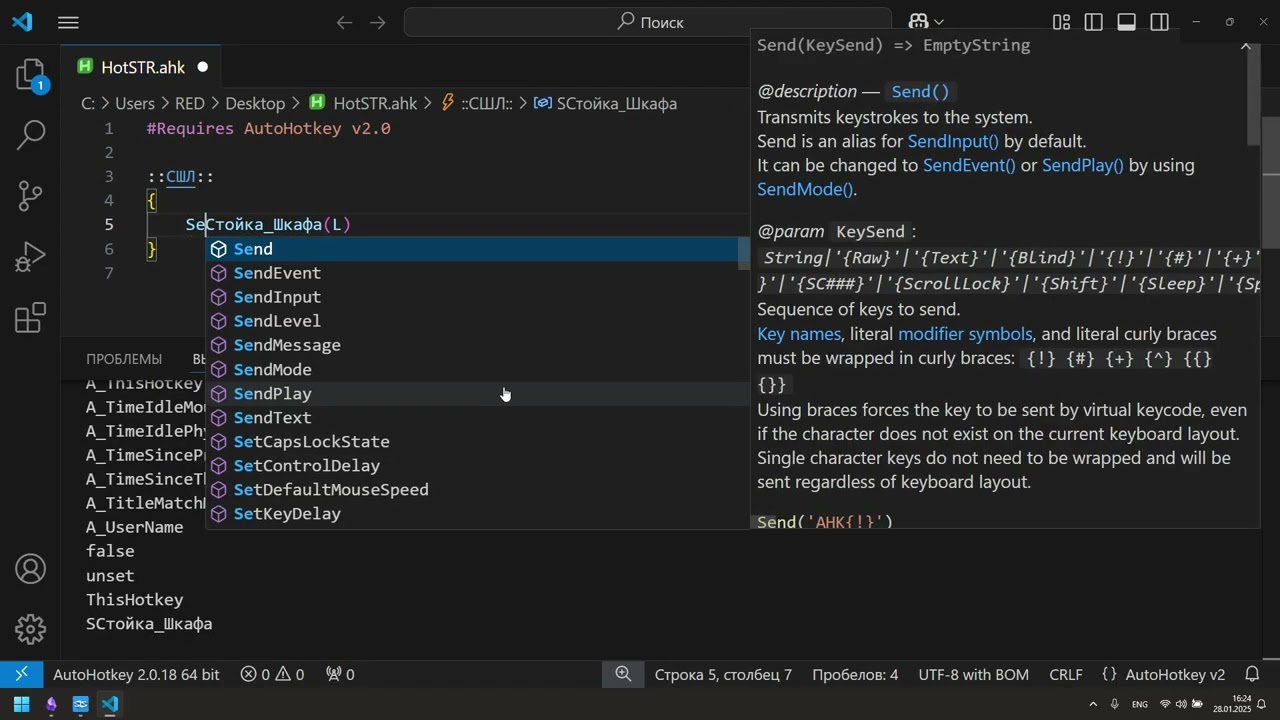
Task: Toggle the bottom panel visibility
Action: (1127, 22)
